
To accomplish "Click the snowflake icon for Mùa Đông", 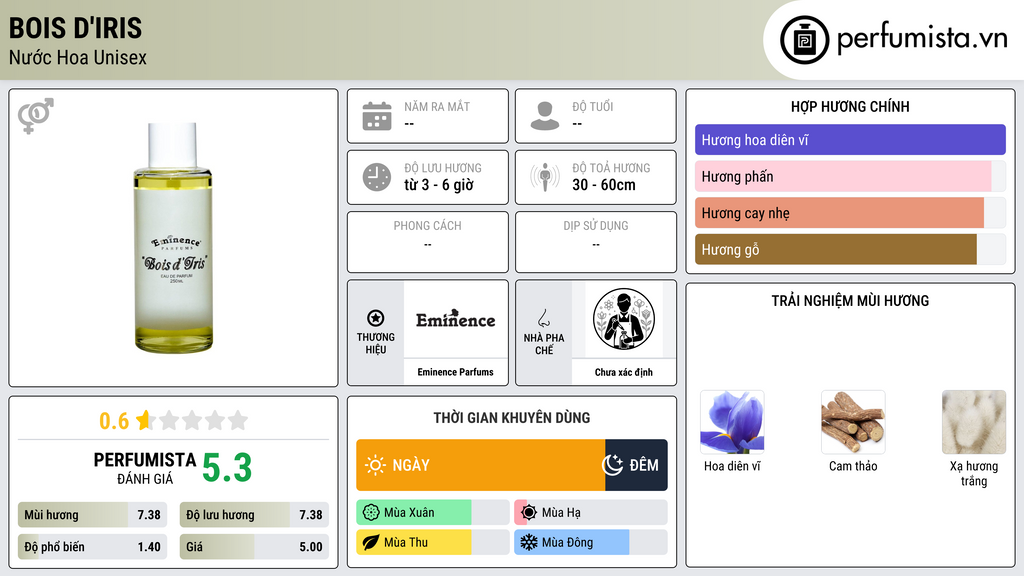I will pyautogui.click(x=528, y=542).
